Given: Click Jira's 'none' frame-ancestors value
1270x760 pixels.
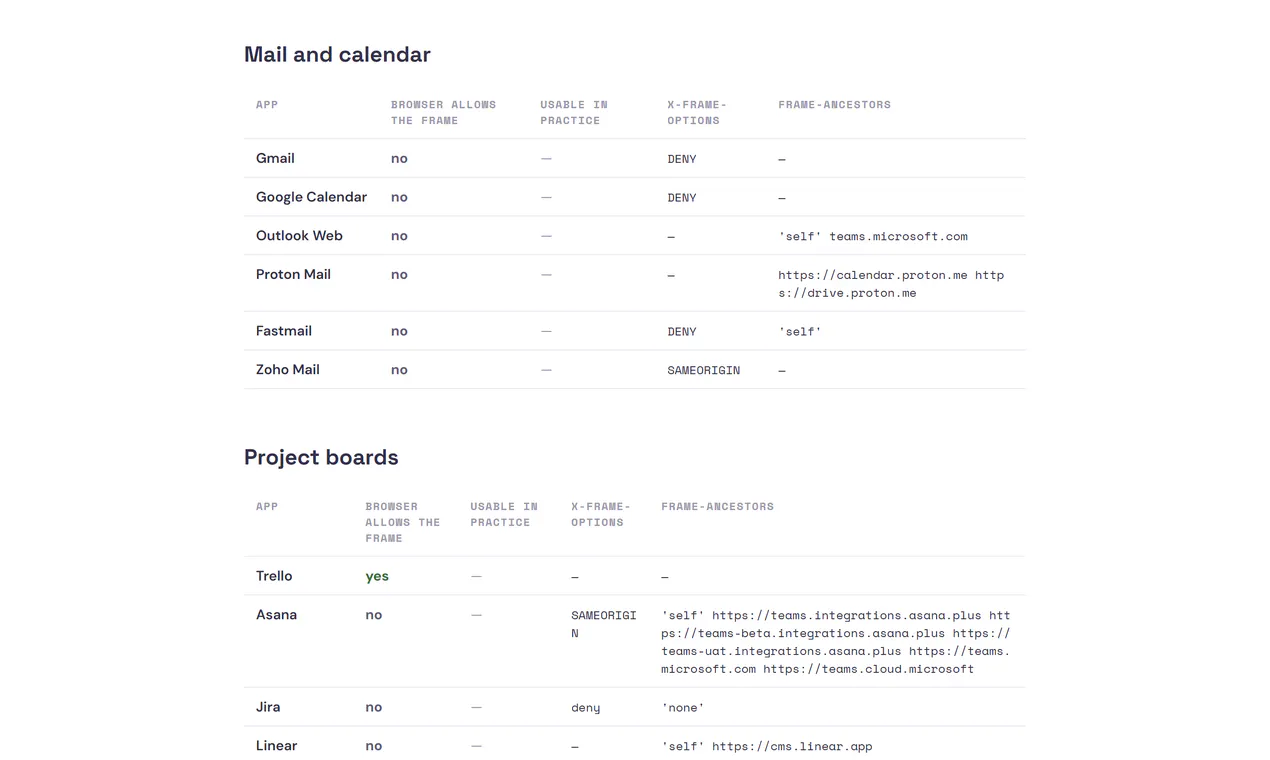Looking at the screenshot, I should point(683,708).
